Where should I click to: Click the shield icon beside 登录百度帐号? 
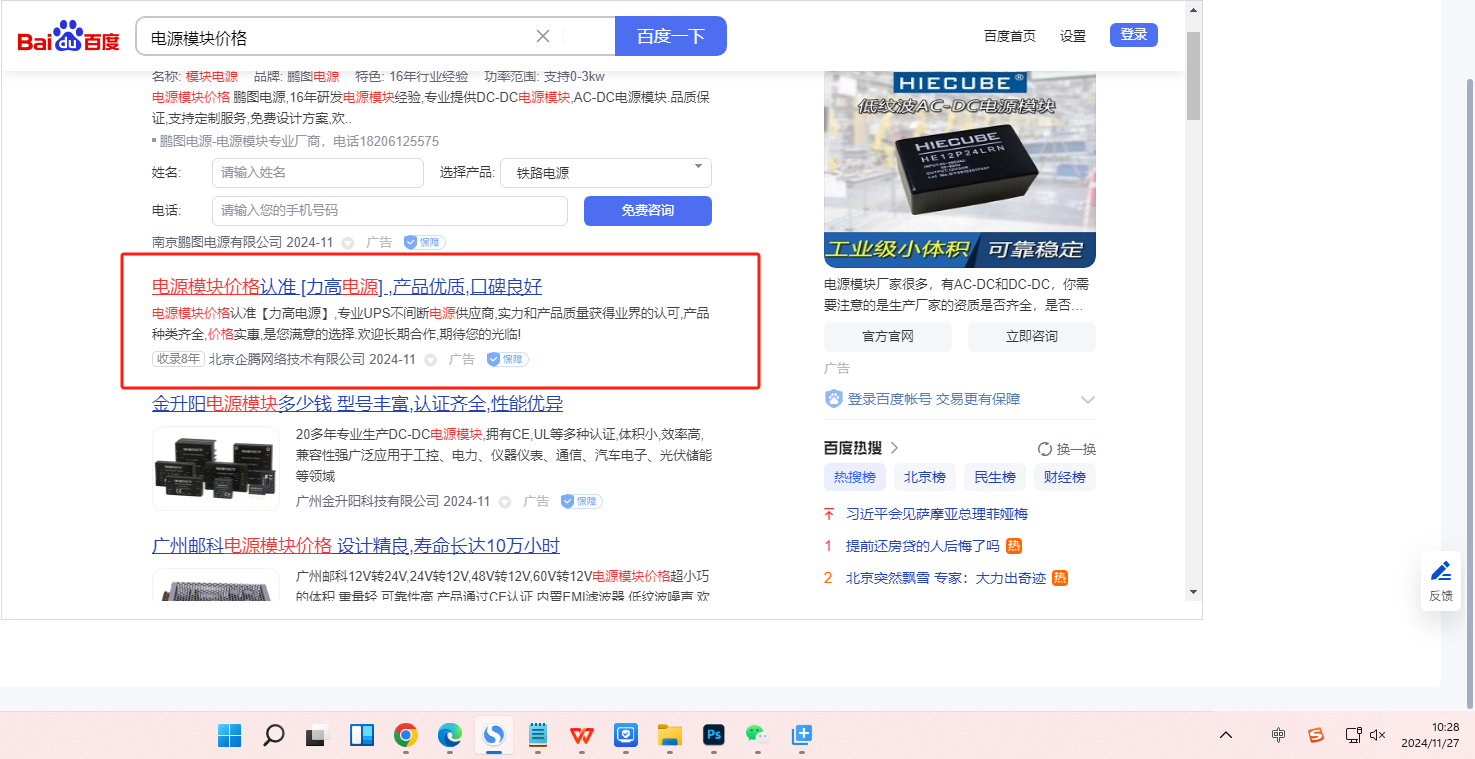[833, 399]
